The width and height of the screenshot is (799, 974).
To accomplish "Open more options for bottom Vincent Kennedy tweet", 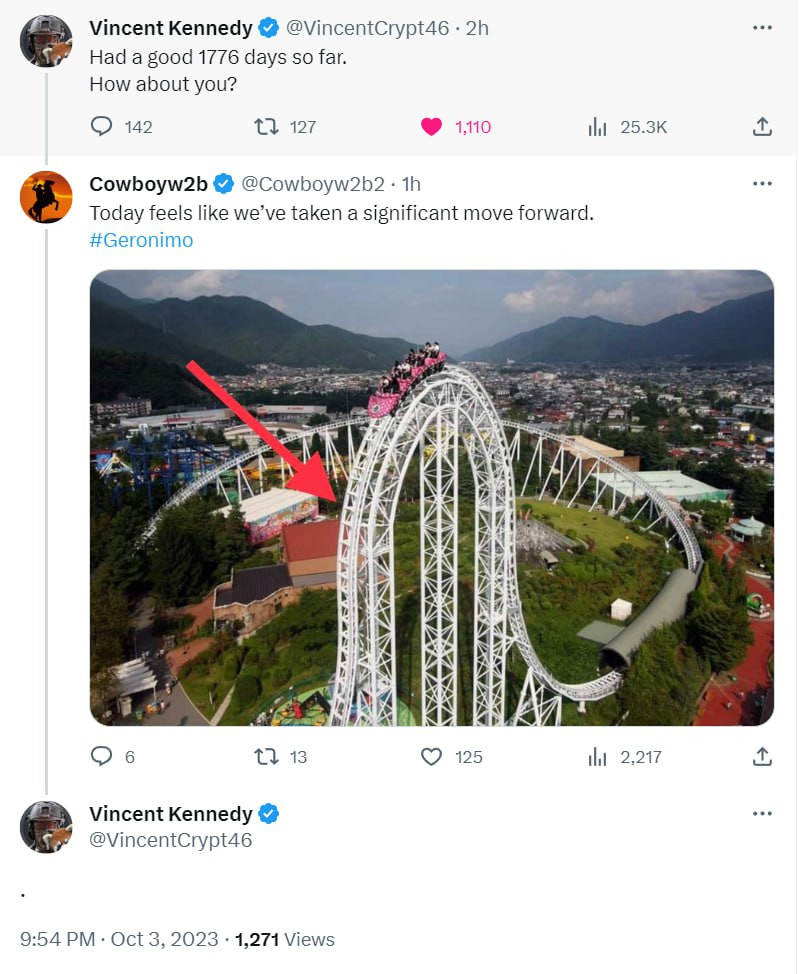I will tap(762, 814).
